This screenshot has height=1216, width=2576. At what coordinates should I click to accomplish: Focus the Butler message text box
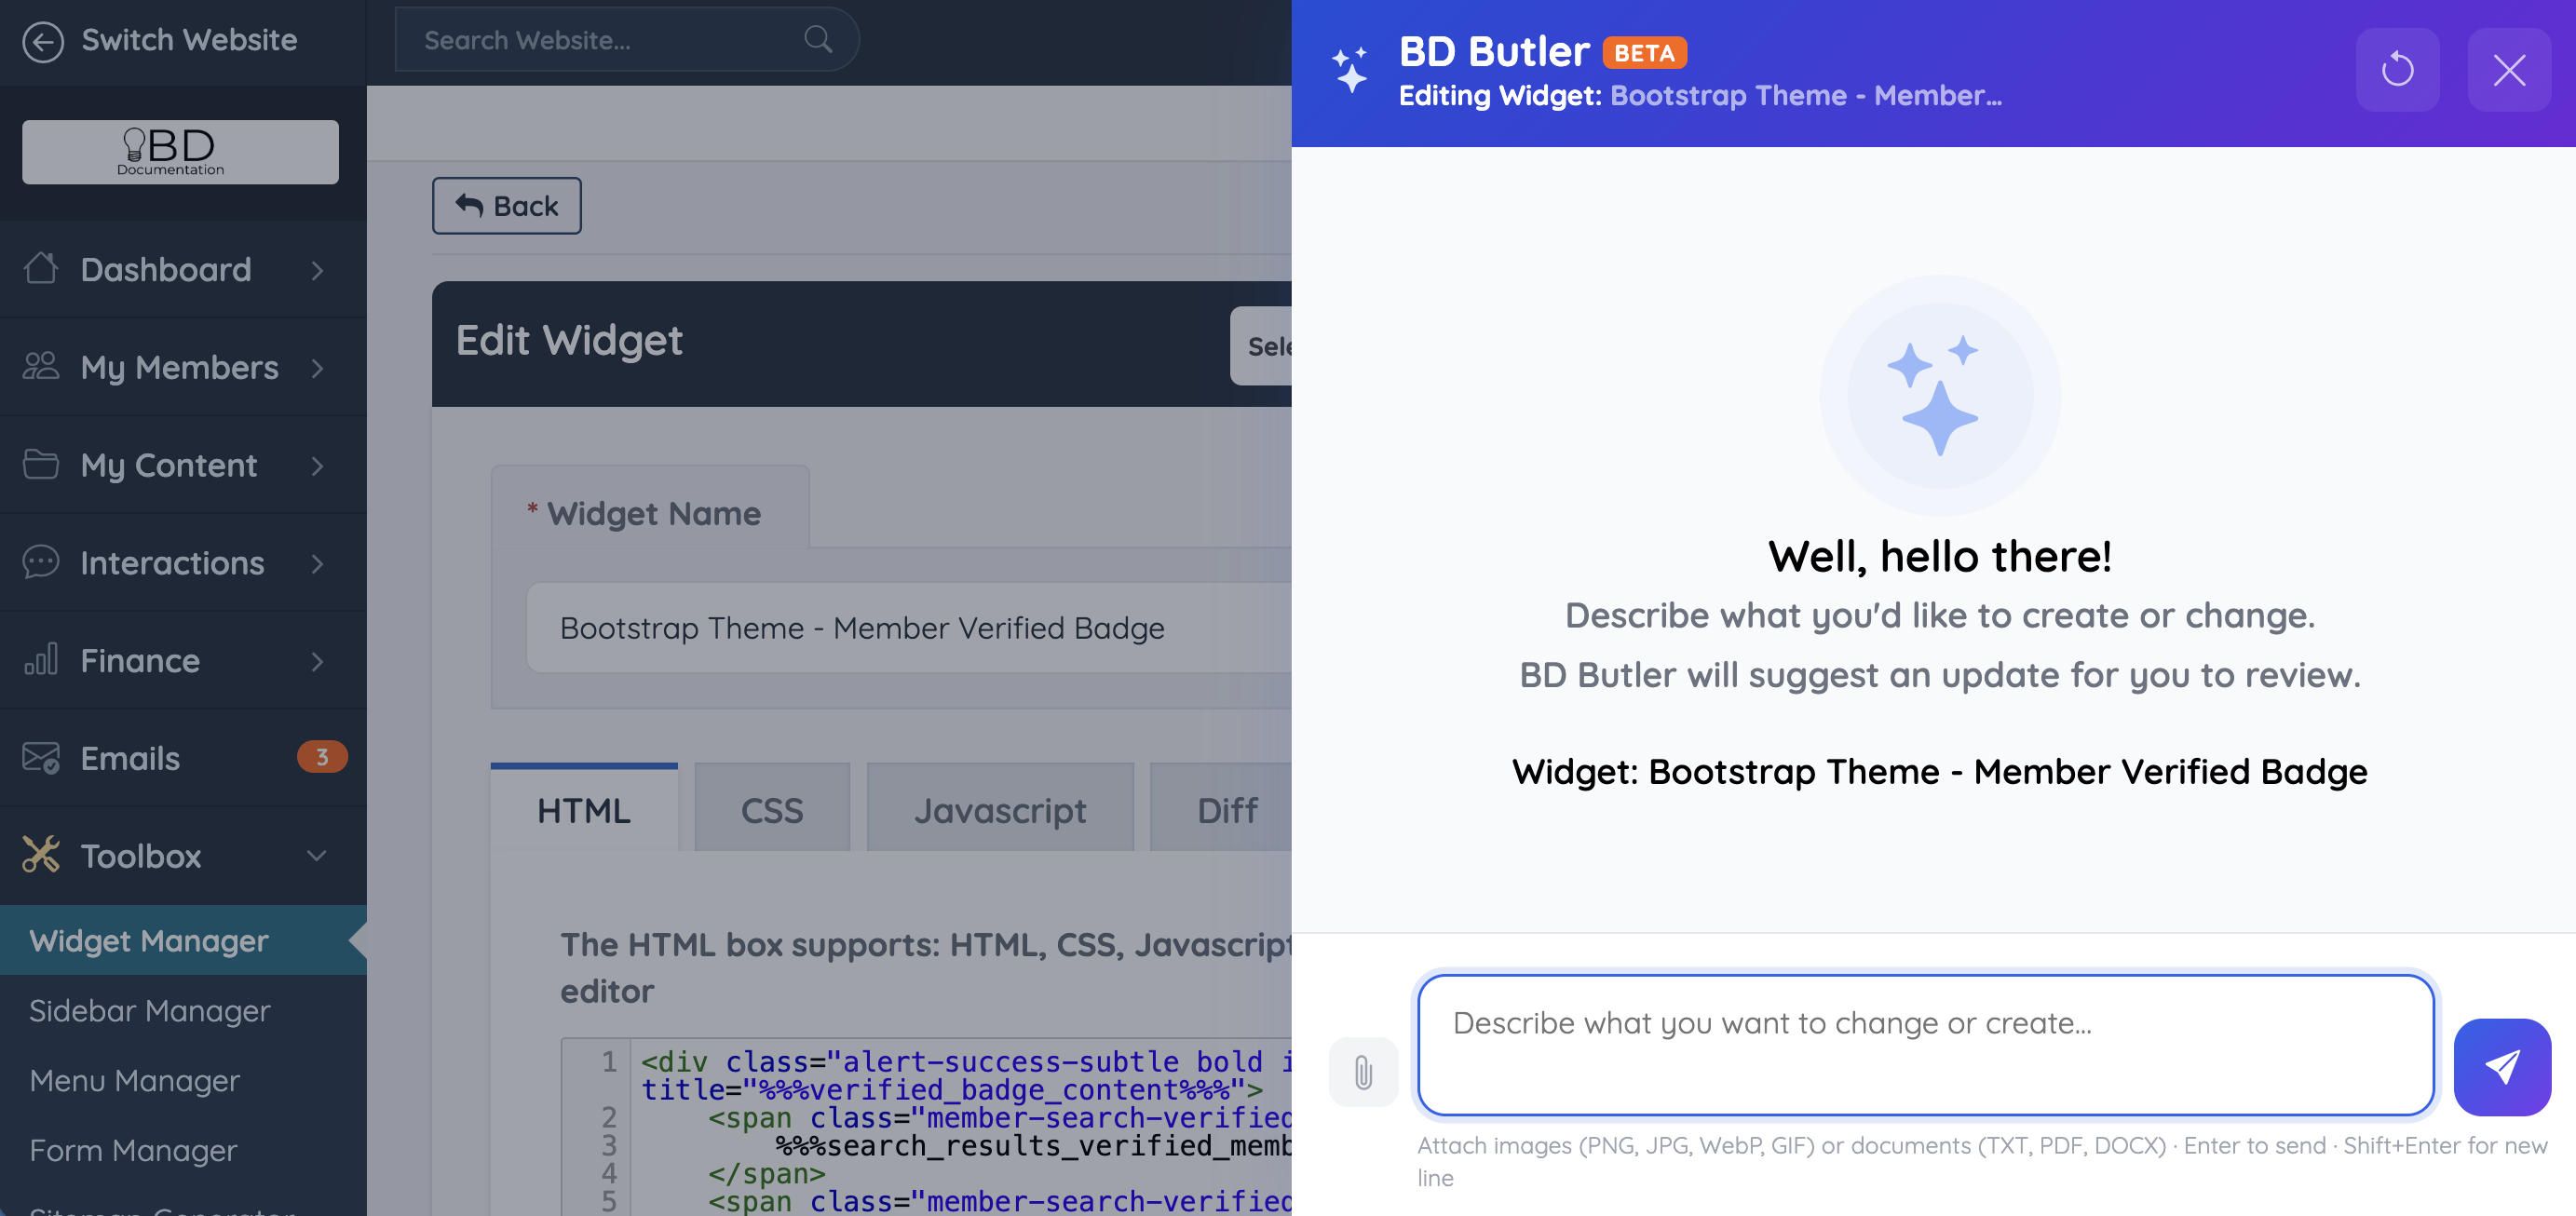point(1924,1044)
